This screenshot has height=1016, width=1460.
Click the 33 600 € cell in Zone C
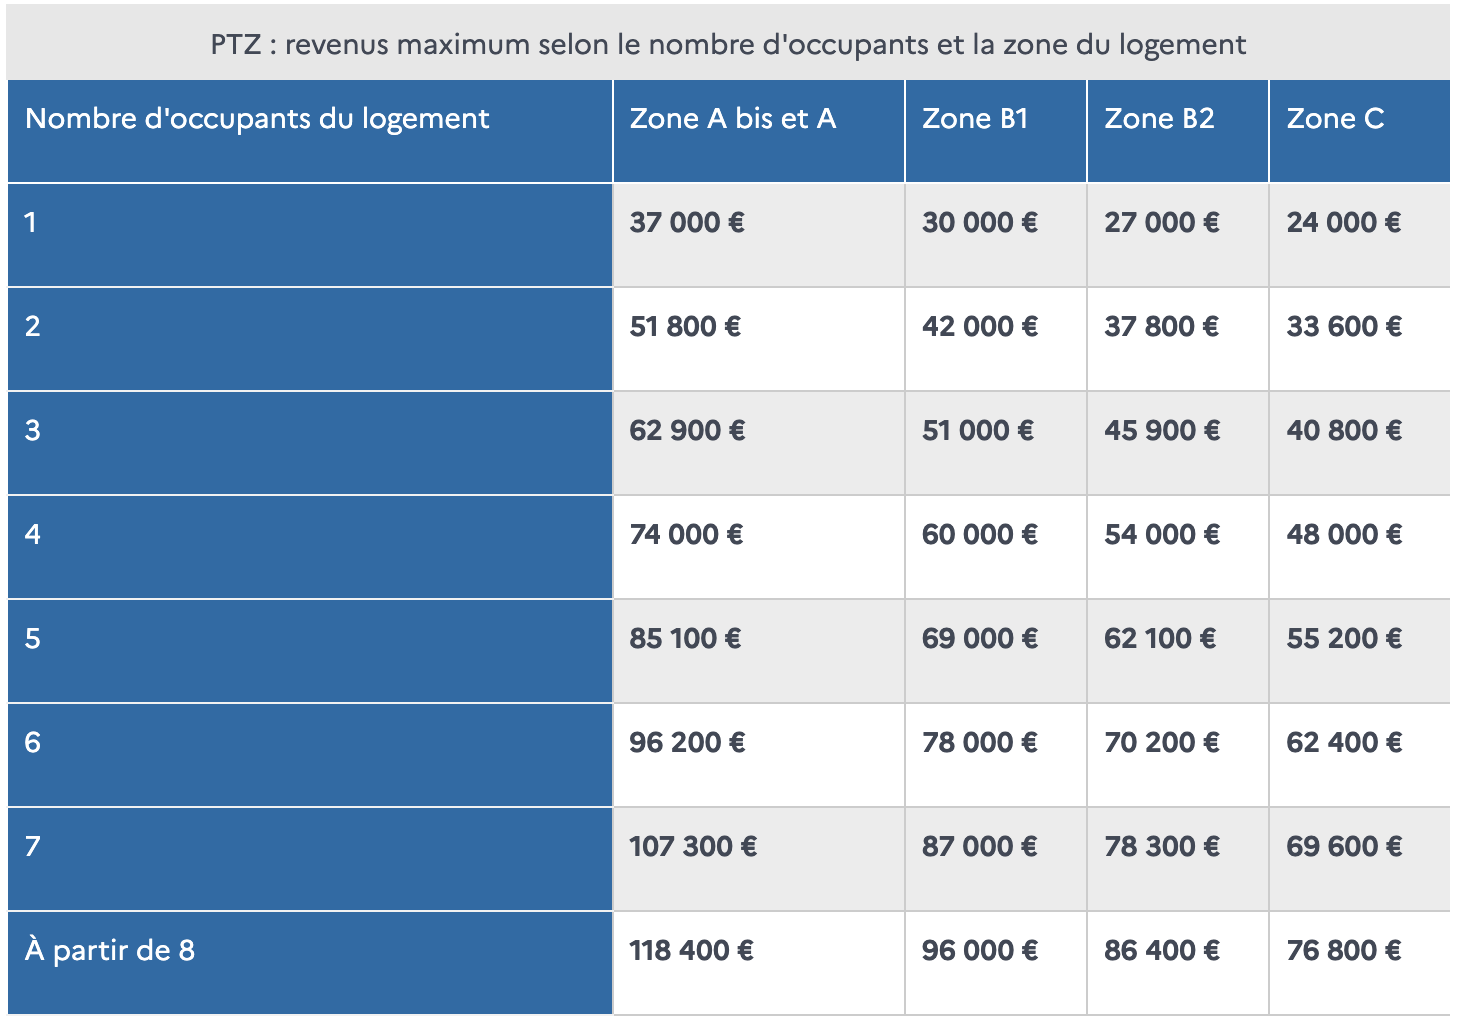click(1360, 339)
